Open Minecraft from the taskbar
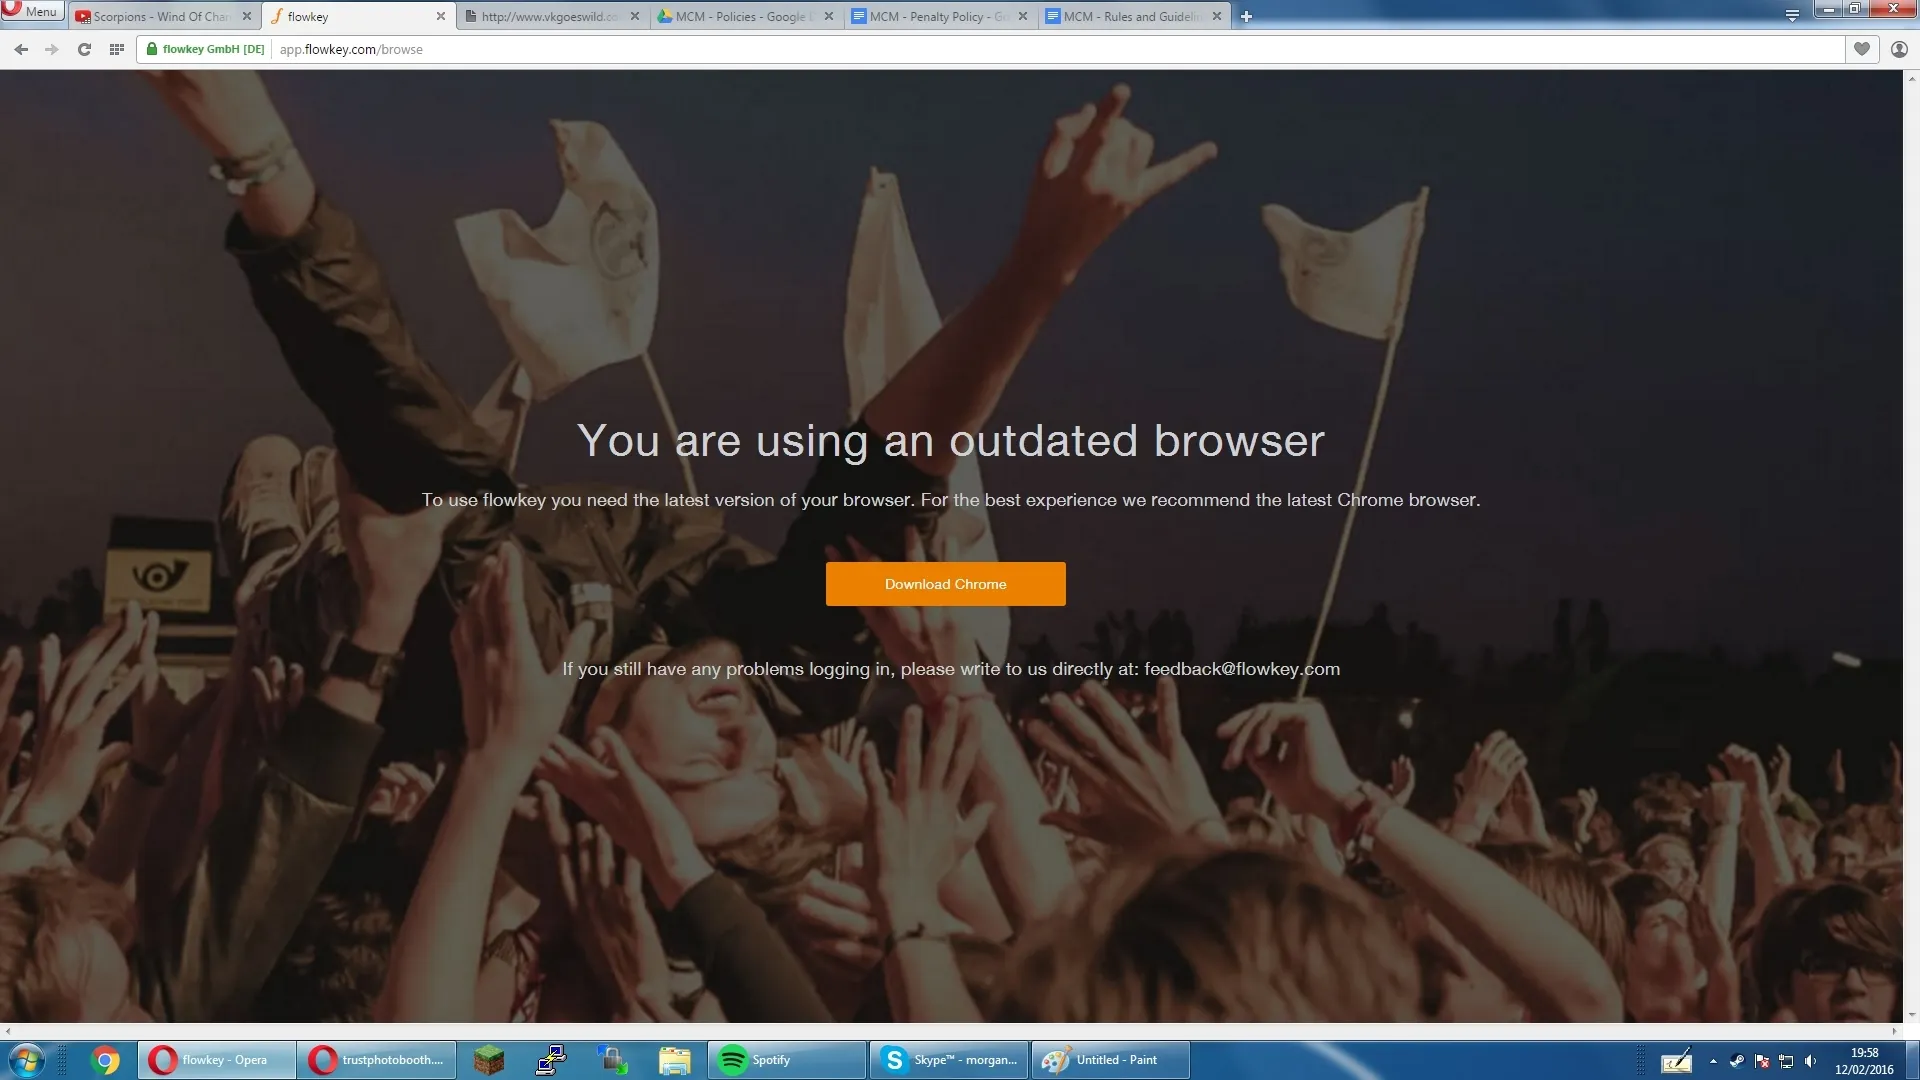 [x=489, y=1060]
